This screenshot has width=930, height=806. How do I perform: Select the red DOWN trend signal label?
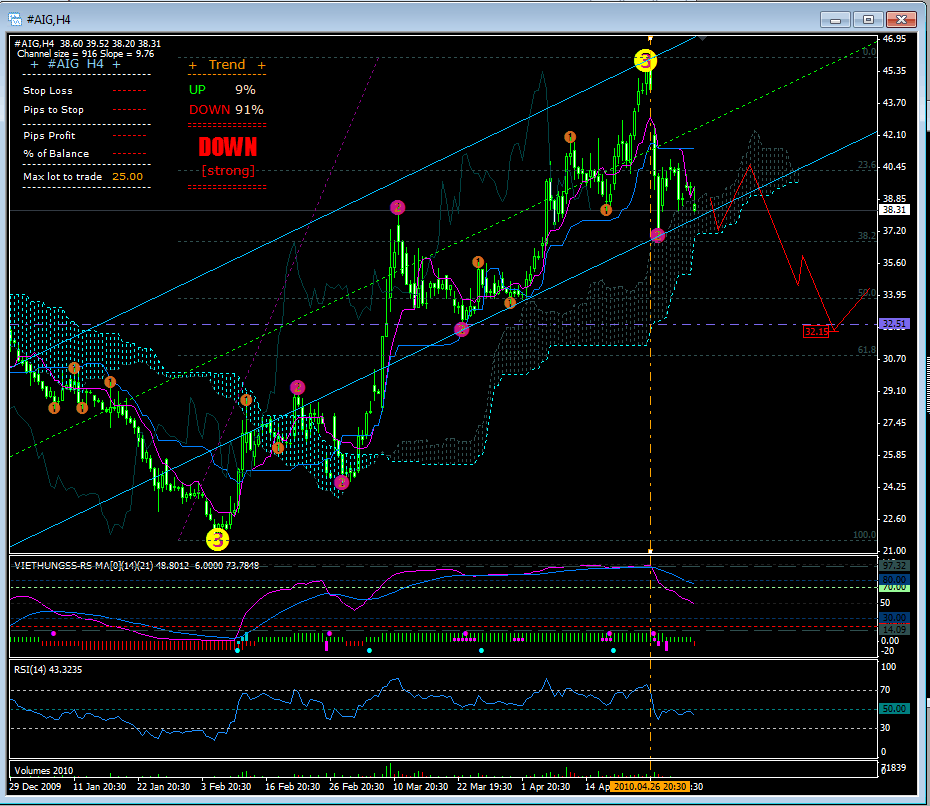[228, 147]
